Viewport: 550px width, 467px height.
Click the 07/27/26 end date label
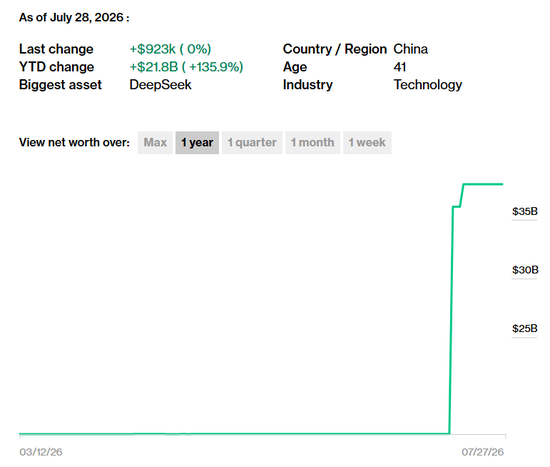pyautogui.click(x=483, y=452)
